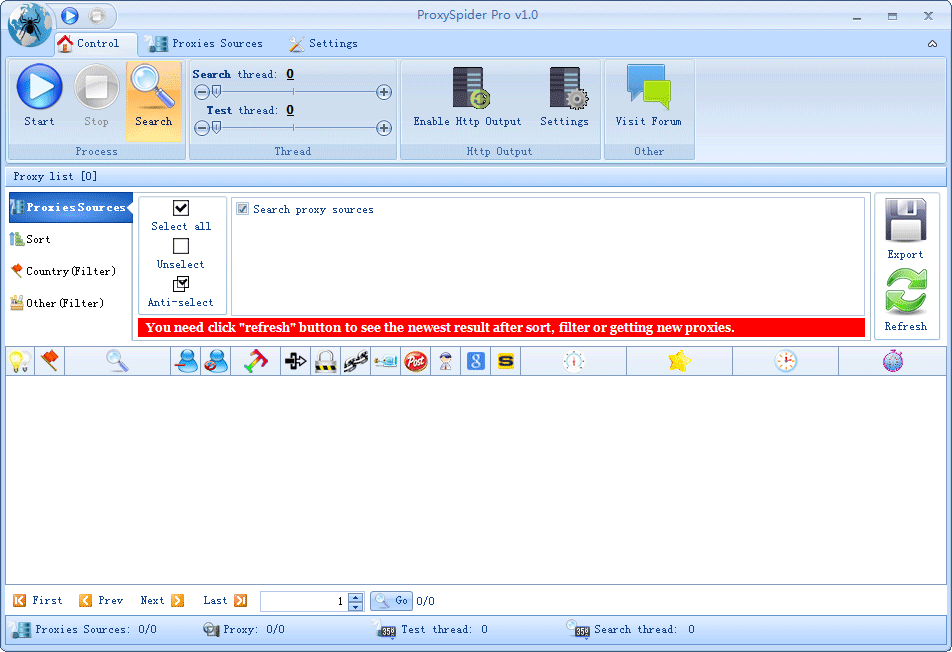Click the page number input field
Screen dimensions: 952x652
(304, 601)
